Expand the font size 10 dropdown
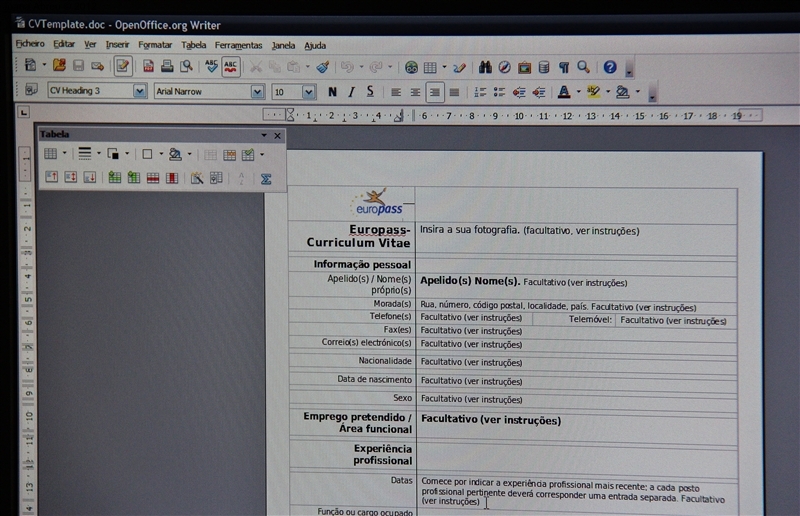 308,92
